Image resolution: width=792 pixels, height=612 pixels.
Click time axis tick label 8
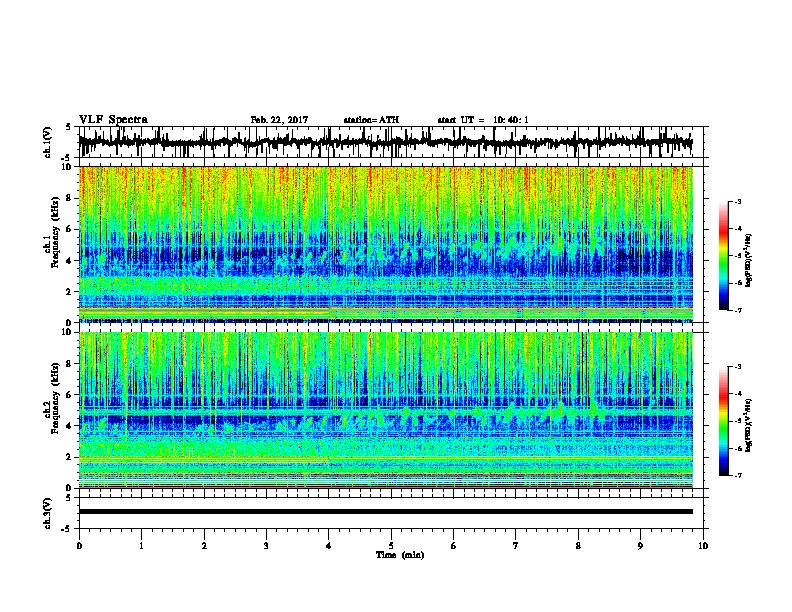[578, 546]
